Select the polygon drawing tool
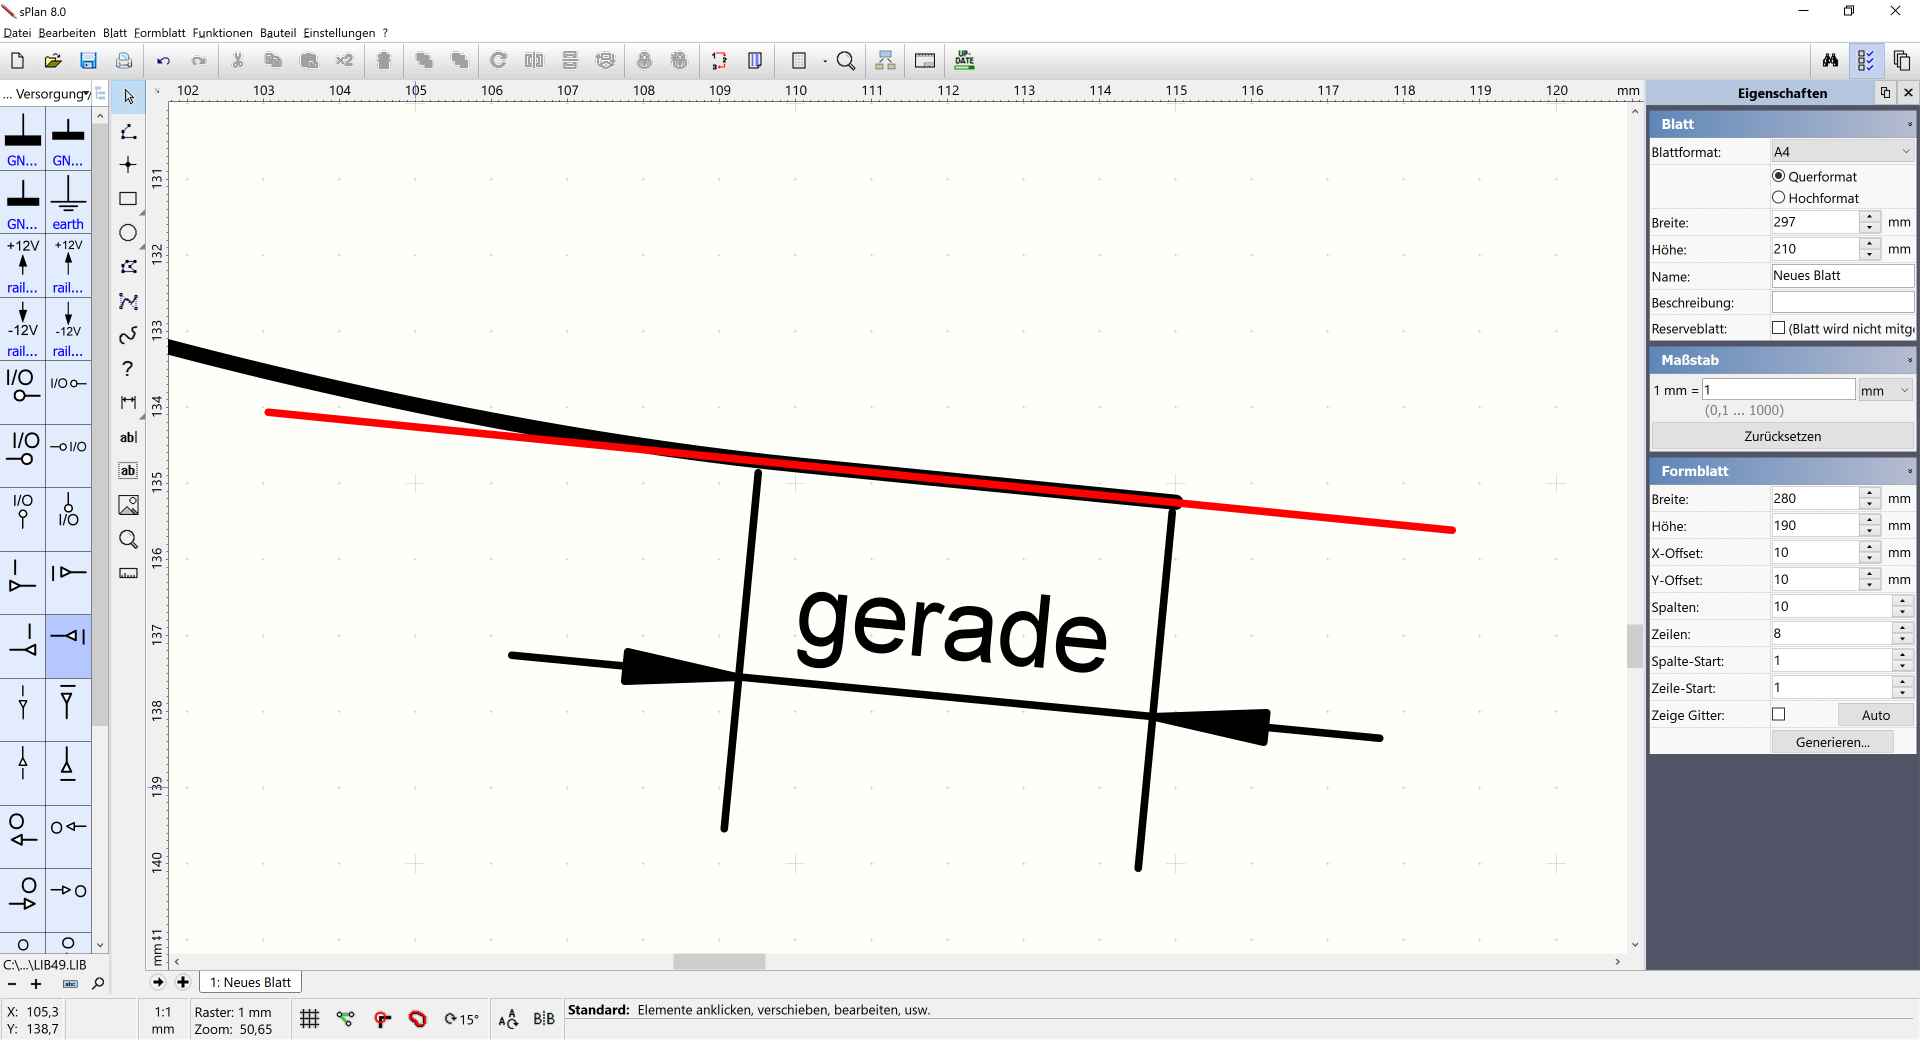 pyautogui.click(x=128, y=267)
